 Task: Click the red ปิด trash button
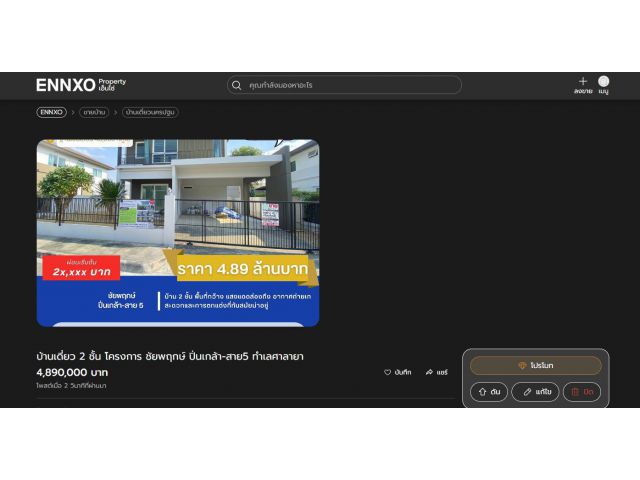tap(582, 392)
